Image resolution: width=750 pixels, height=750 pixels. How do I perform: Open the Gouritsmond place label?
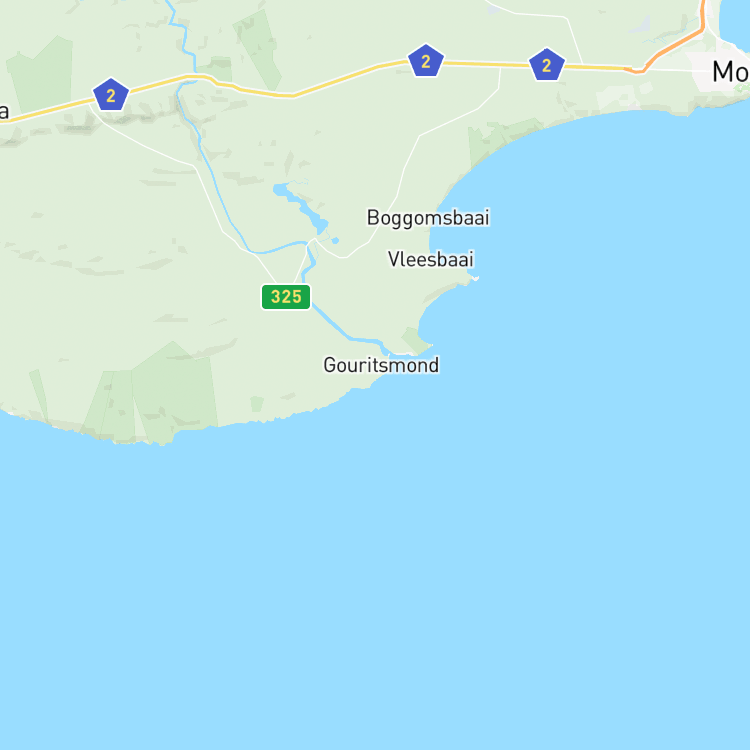[381, 365]
